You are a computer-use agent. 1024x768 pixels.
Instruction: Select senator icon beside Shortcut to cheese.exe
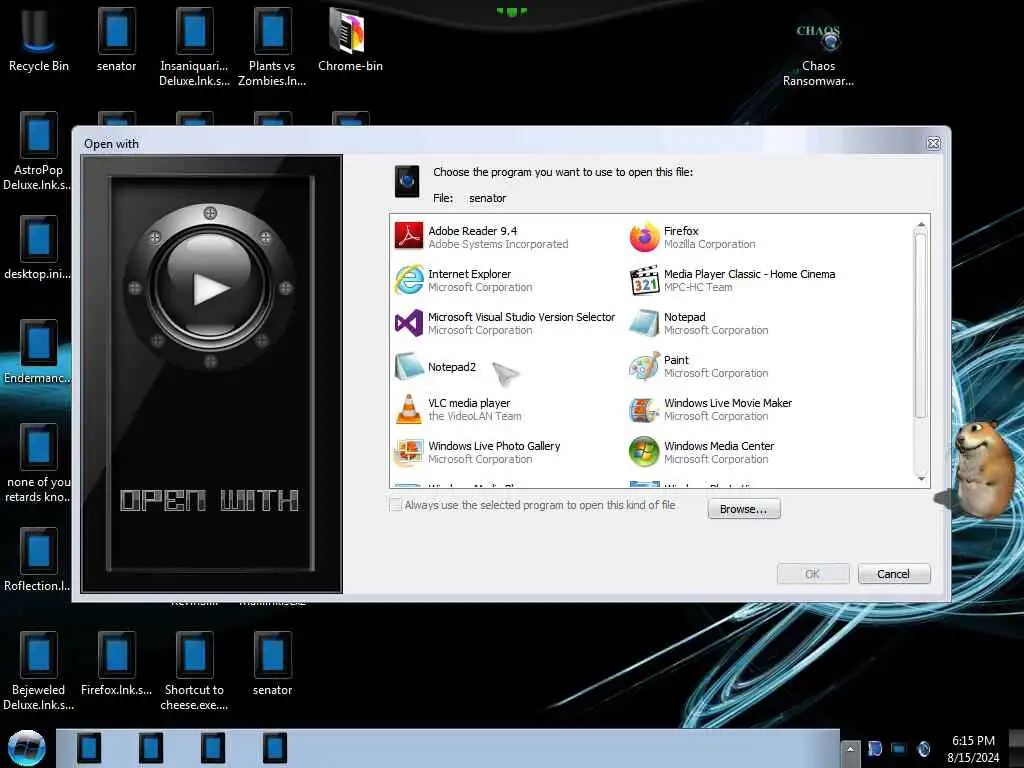(x=272, y=664)
